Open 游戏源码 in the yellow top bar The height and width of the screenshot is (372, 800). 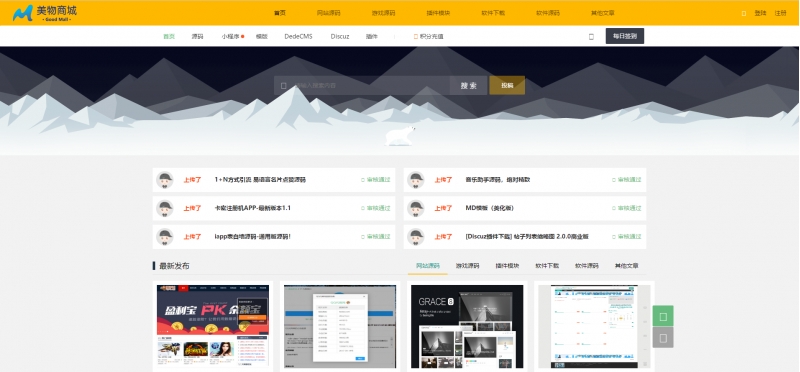[383, 13]
